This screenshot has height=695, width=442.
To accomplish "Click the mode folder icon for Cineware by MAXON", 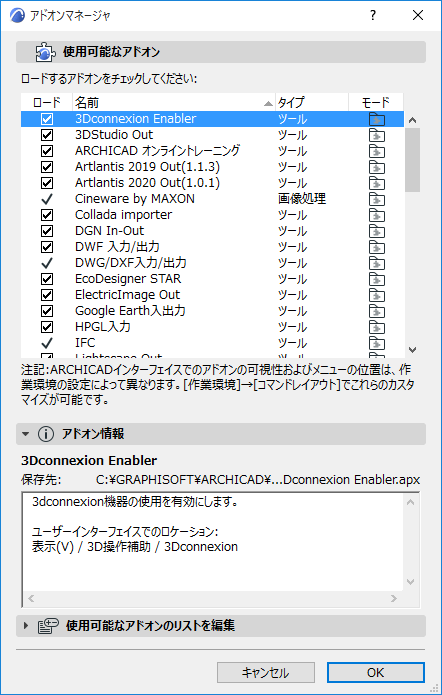I will point(377,199).
